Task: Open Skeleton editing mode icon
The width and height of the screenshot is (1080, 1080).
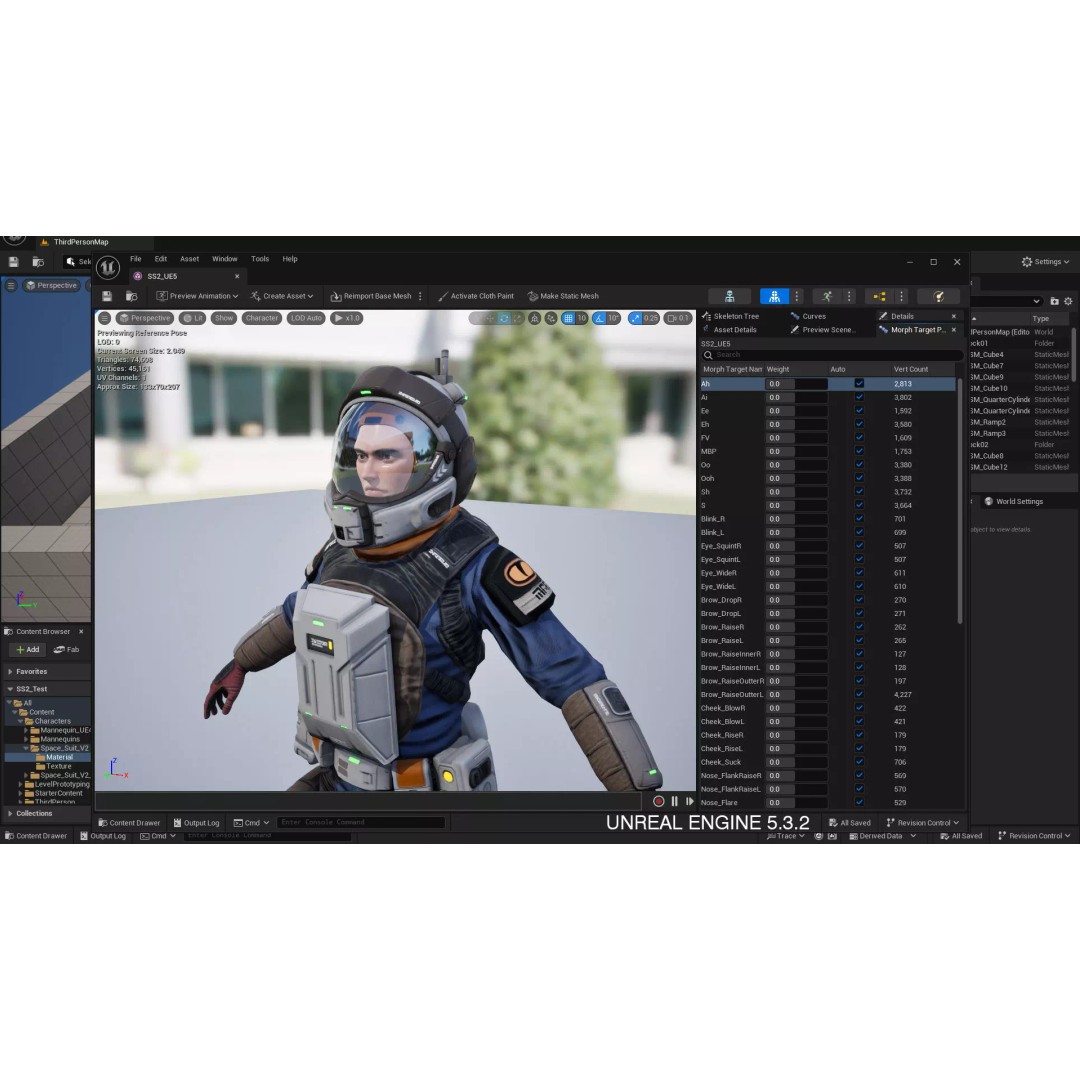Action: point(729,296)
